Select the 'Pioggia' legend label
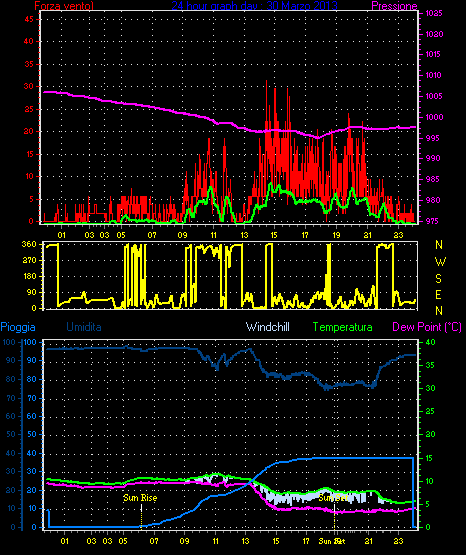Viewport: 466px width, 555px height. [x=18, y=327]
